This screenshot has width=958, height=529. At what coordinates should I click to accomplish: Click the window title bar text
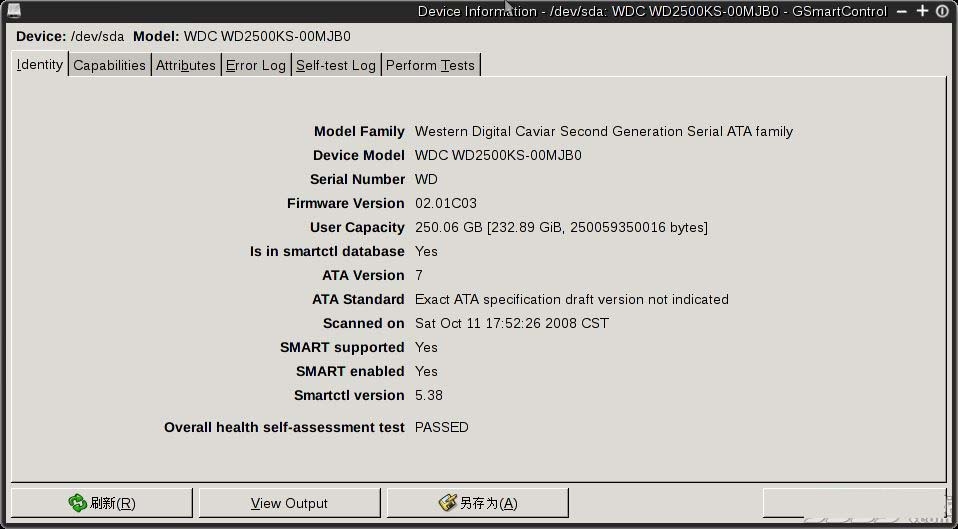click(652, 11)
